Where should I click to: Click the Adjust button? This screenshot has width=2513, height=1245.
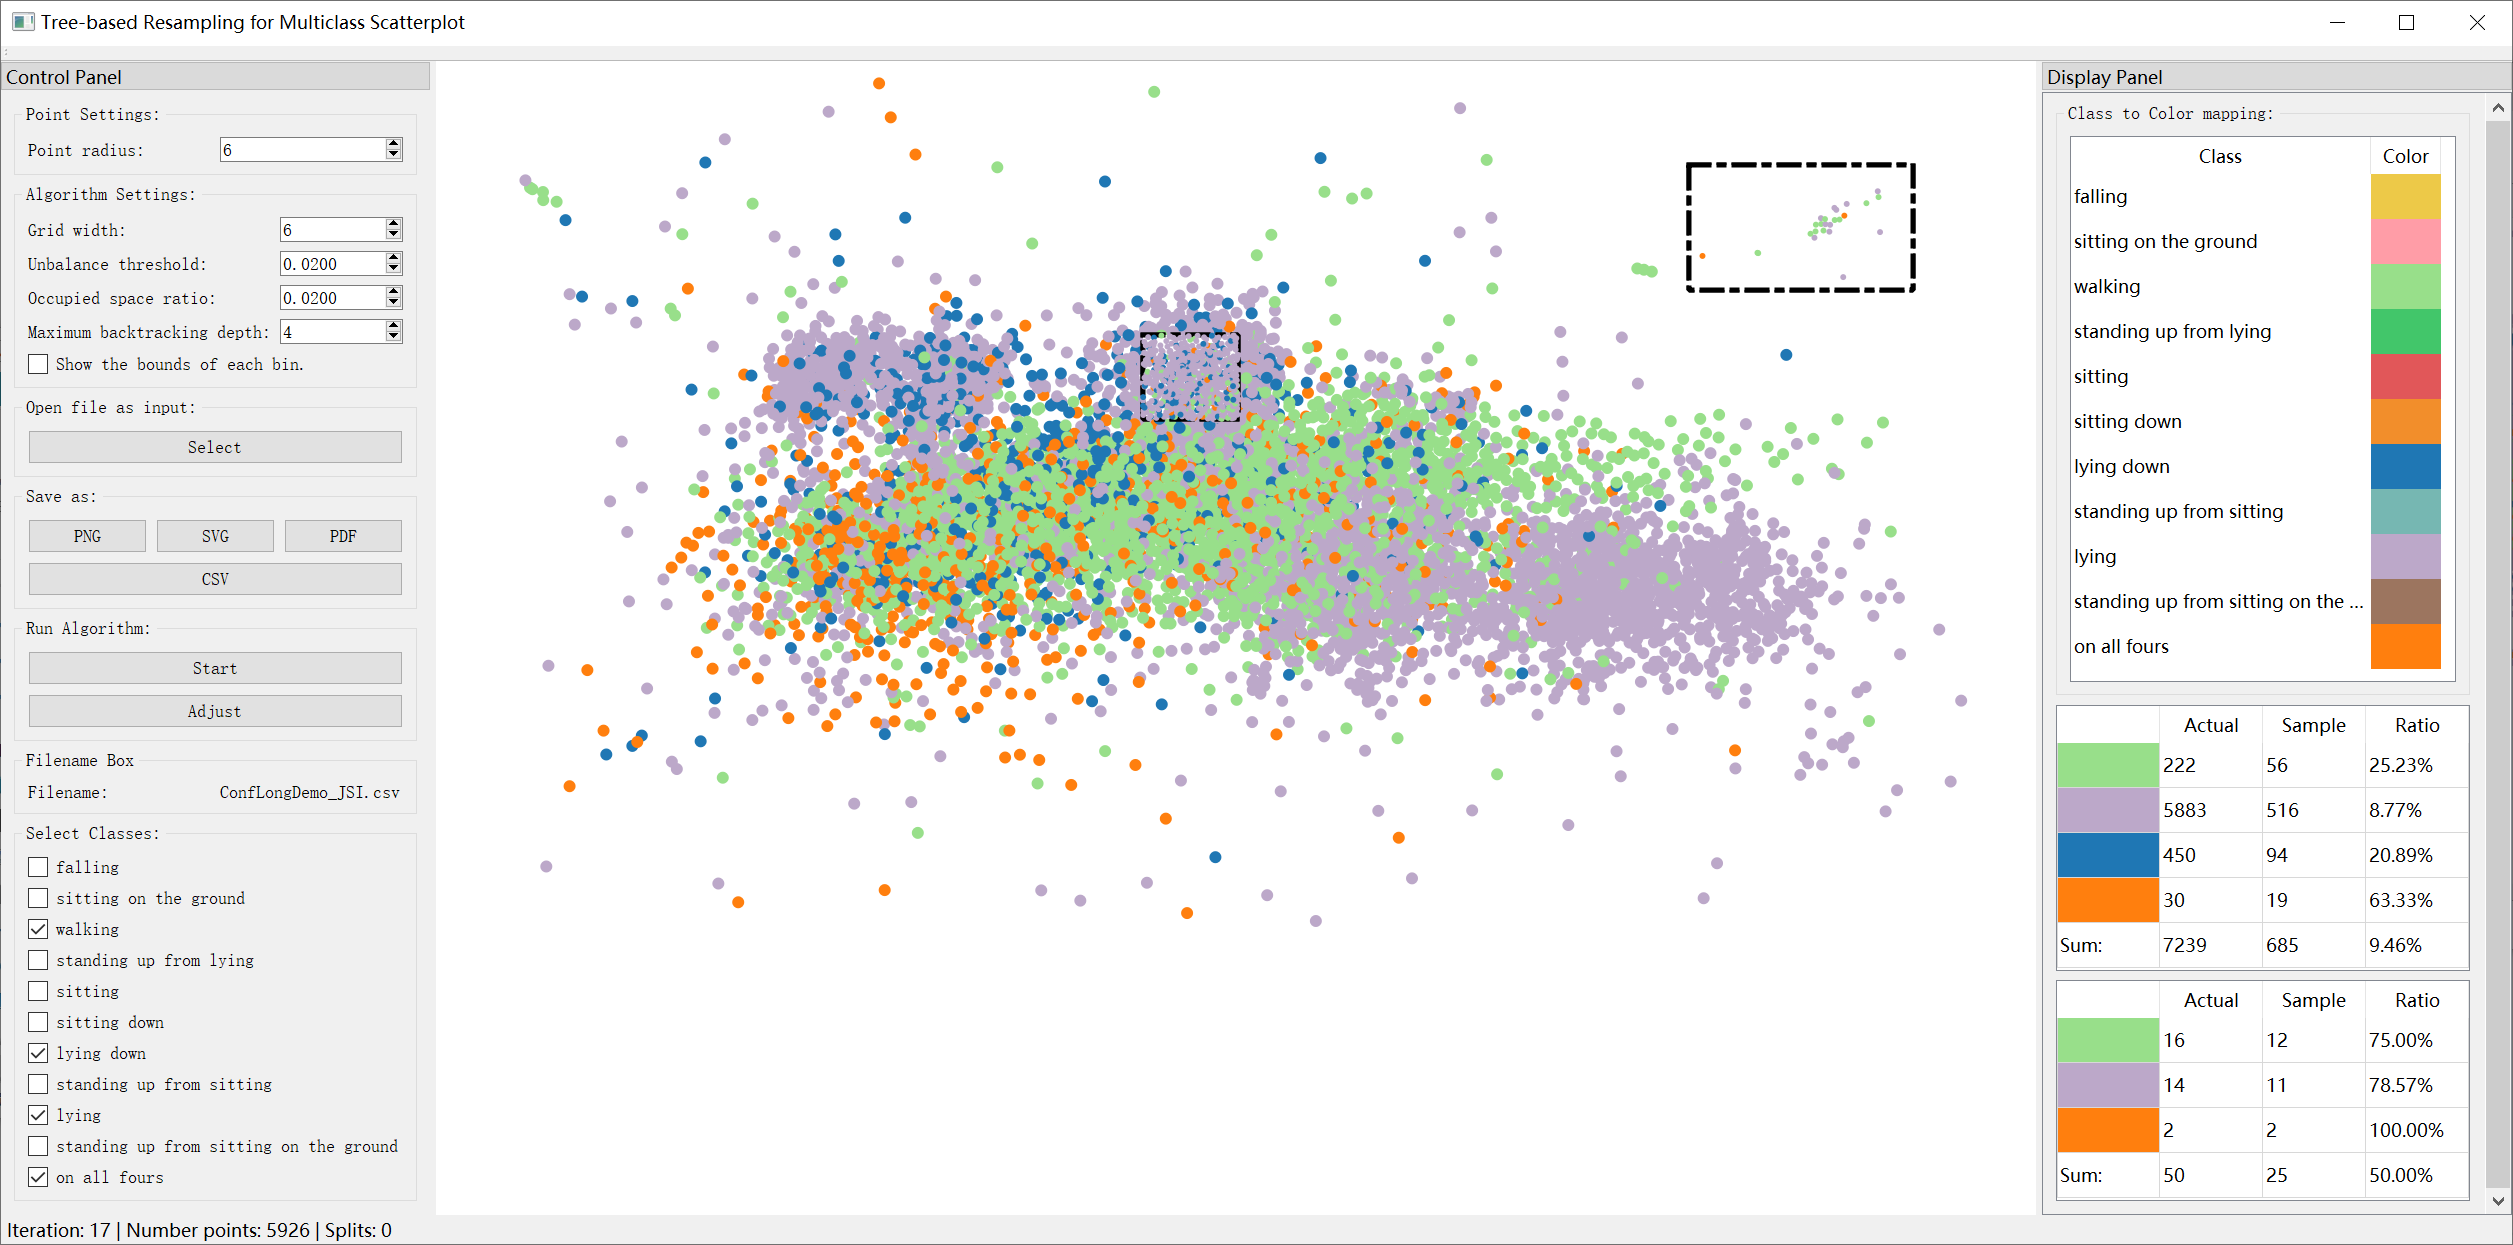(215, 711)
